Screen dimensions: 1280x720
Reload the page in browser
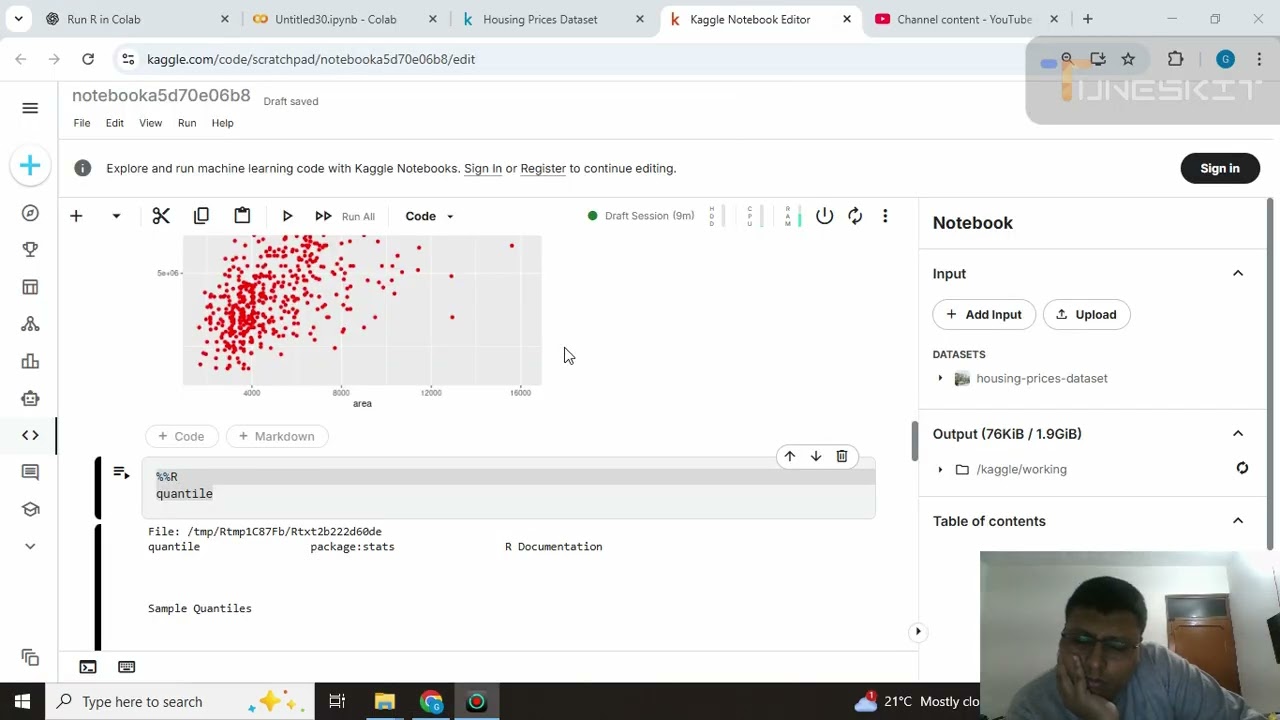tap(88, 59)
